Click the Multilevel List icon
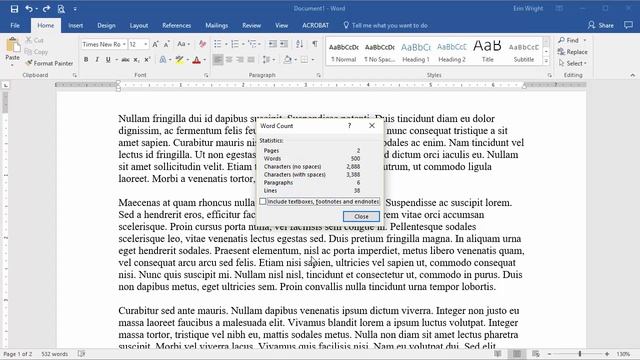This screenshot has width=640, height=360. coord(252,44)
